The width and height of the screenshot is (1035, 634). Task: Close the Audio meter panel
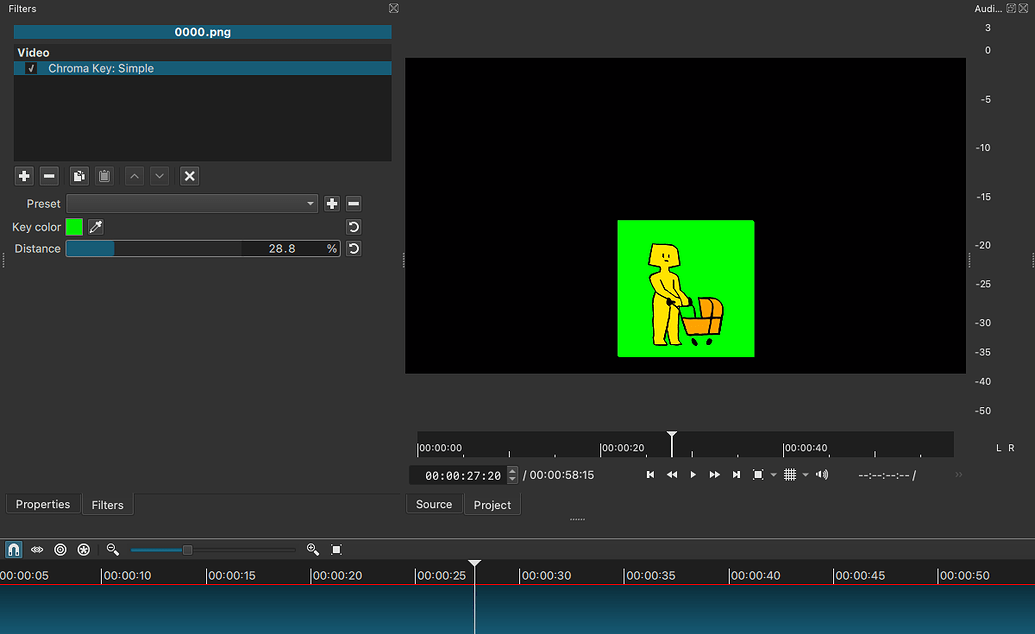[1023, 8]
